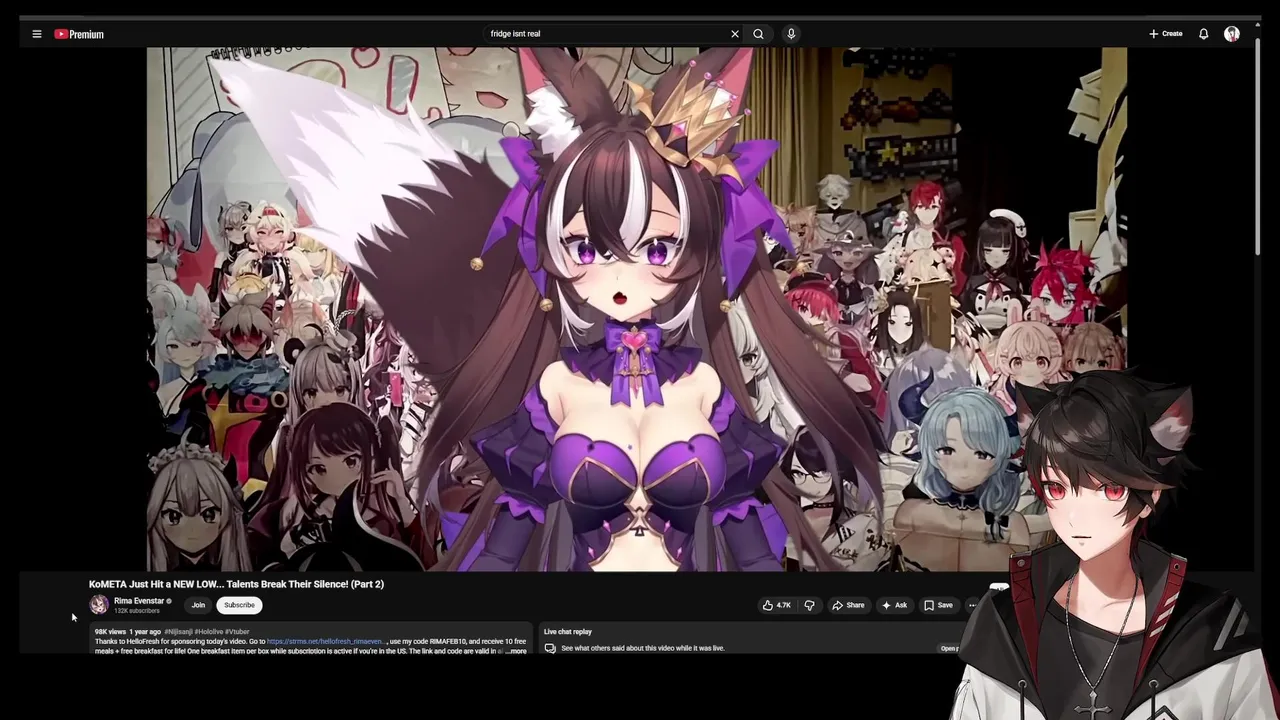This screenshot has height=720, width=1280.
Task: Open the HelloFresh strms.net sponsor link
Action: (x=325, y=641)
